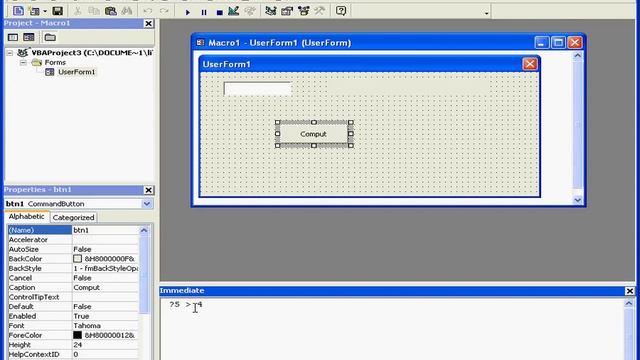Click the Cut scissors icon
640x360 pixels.
click(78, 11)
